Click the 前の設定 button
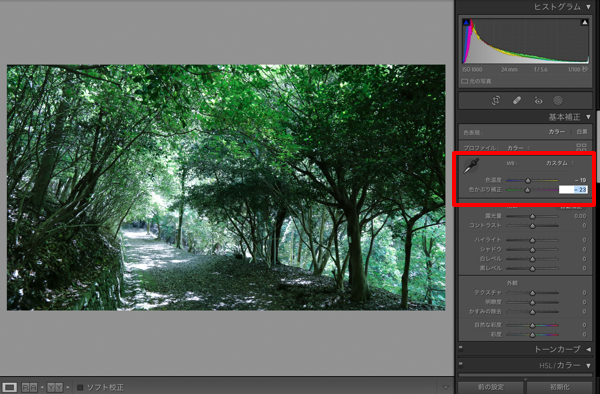600x394 pixels. pos(491,387)
